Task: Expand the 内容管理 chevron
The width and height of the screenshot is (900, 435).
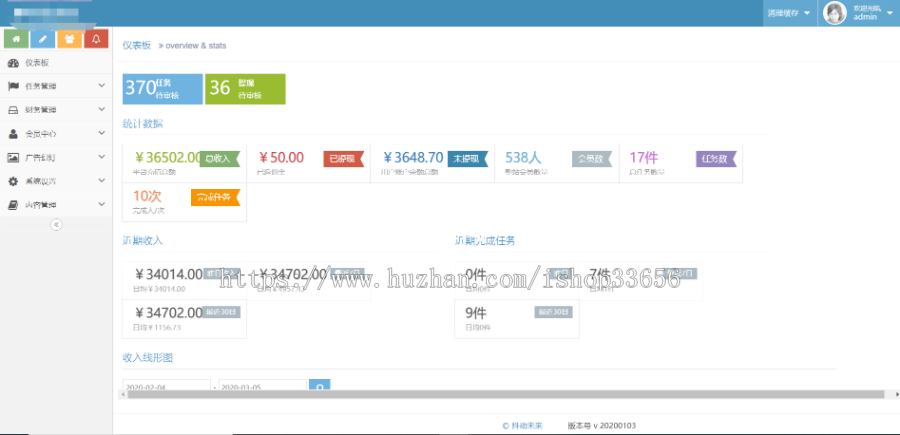Action: click(x=102, y=204)
